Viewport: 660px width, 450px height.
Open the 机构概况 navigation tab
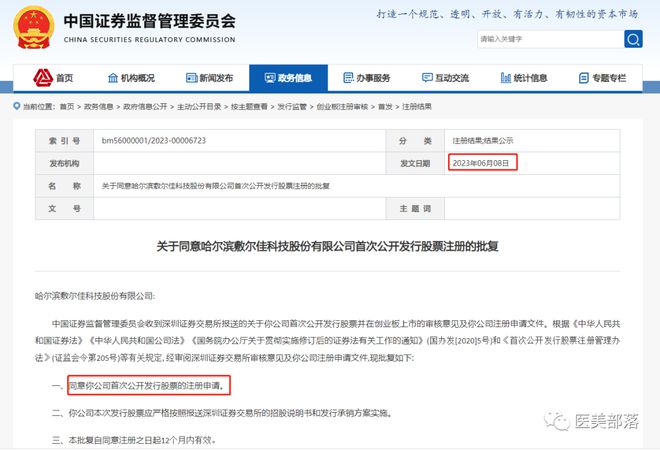click(131, 78)
